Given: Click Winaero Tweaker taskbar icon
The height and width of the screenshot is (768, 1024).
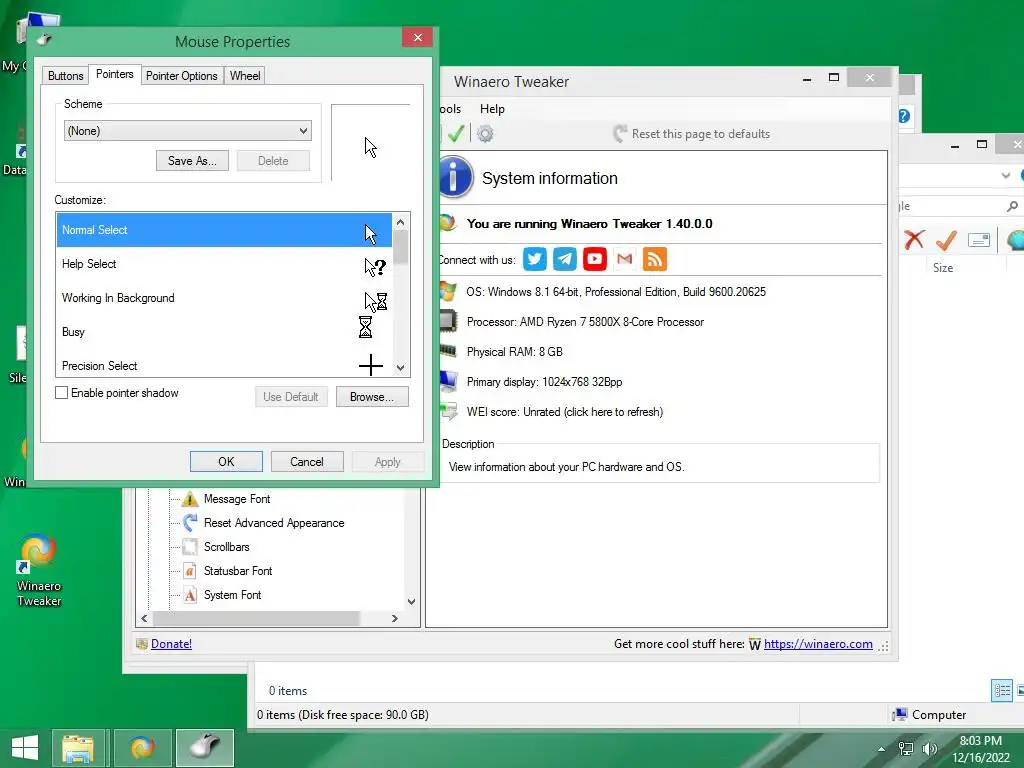Looking at the screenshot, I should 142,748.
